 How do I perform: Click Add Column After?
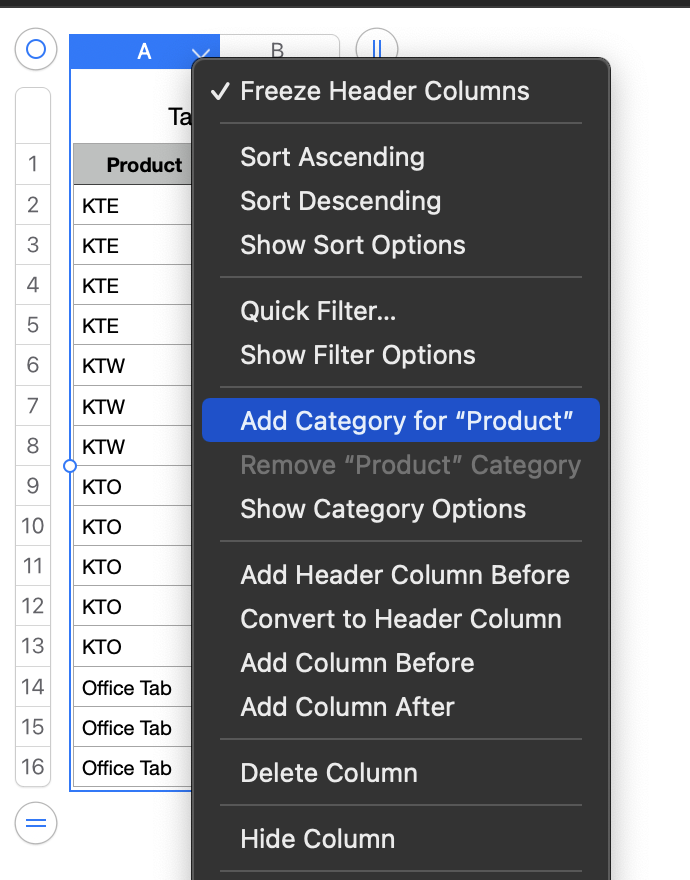[x=347, y=707]
